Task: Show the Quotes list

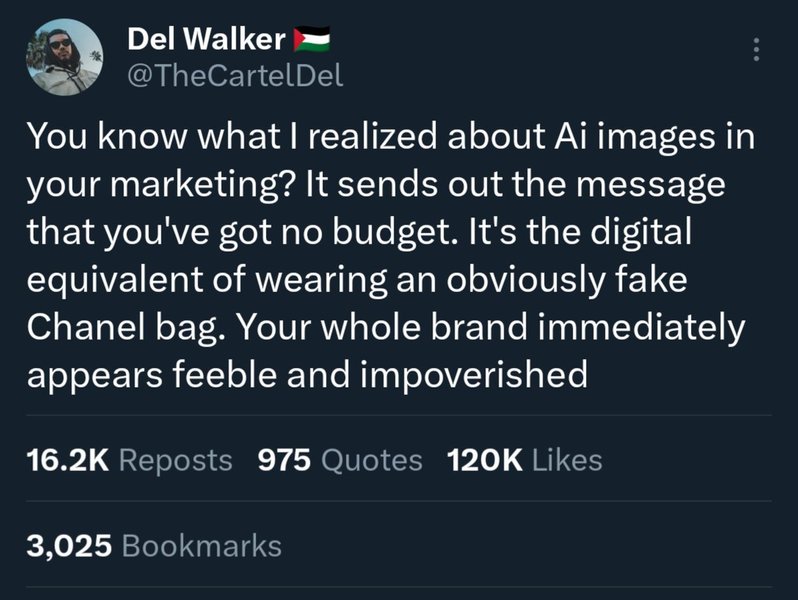Action: coord(371,460)
